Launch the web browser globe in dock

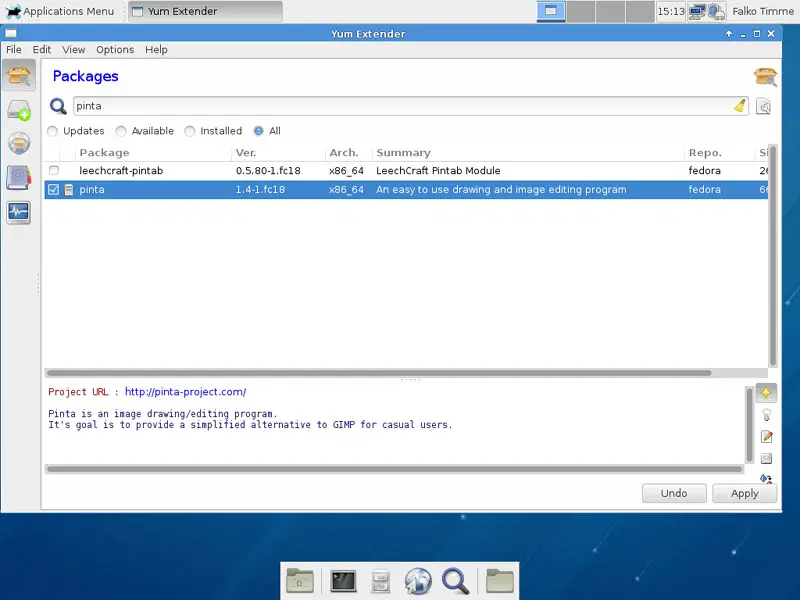point(418,581)
